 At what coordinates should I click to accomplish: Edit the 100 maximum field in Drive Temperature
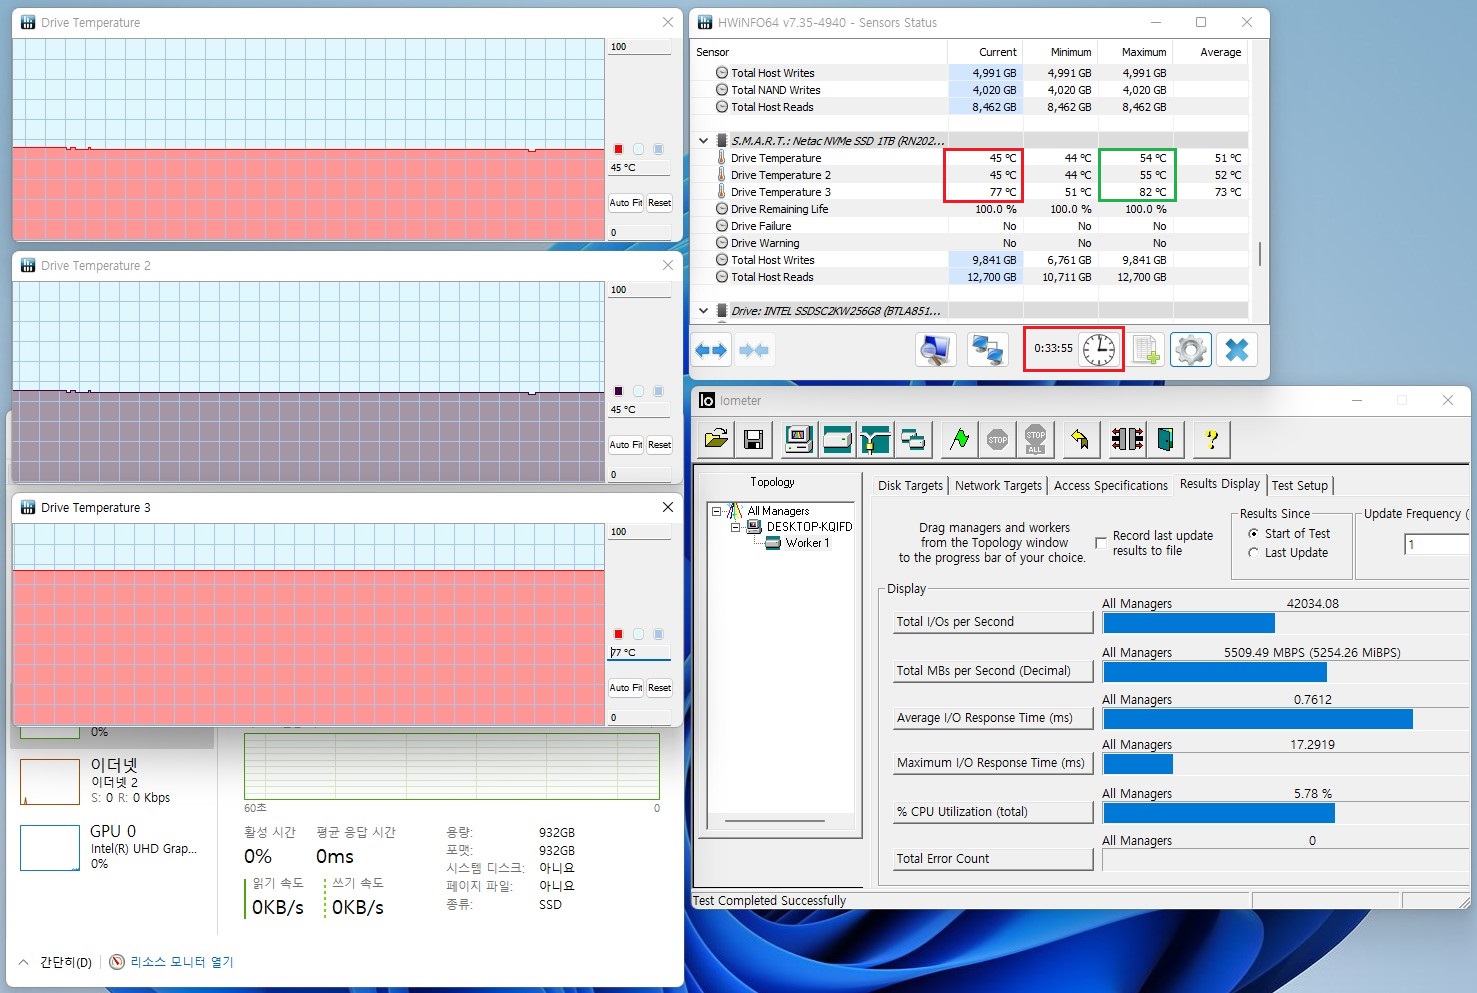[639, 47]
